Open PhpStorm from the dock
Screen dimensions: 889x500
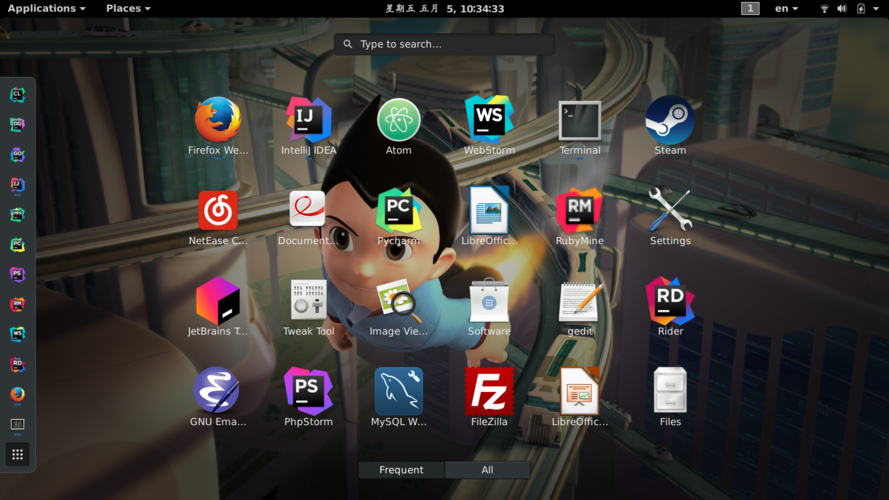(18, 274)
